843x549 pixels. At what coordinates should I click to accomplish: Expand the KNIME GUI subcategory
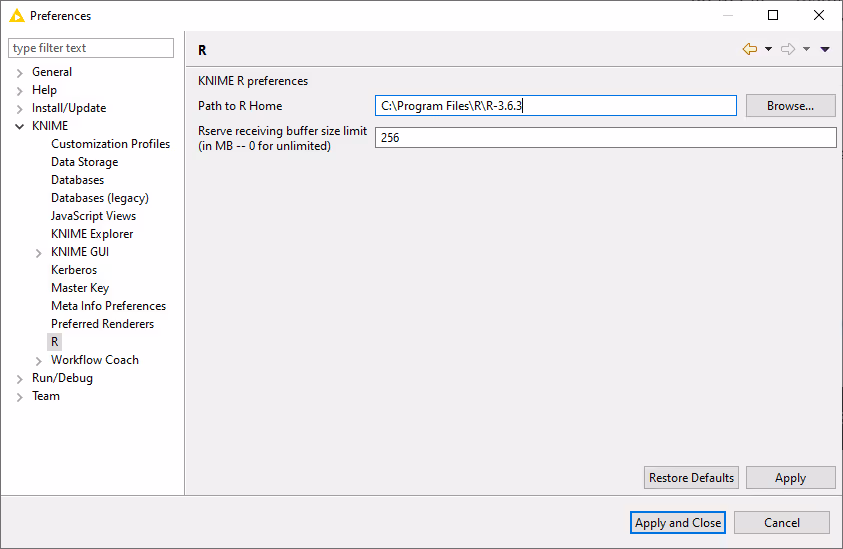(39, 252)
